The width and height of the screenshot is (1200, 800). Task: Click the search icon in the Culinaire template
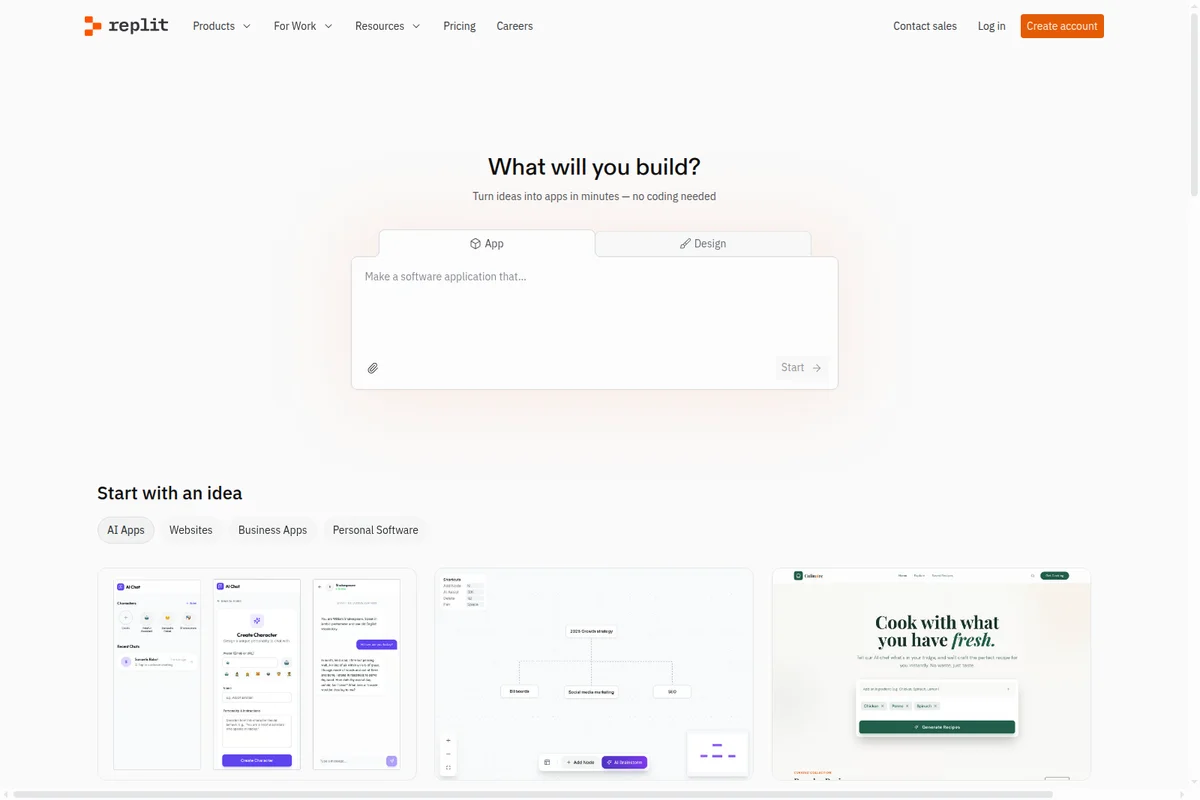[1032, 576]
